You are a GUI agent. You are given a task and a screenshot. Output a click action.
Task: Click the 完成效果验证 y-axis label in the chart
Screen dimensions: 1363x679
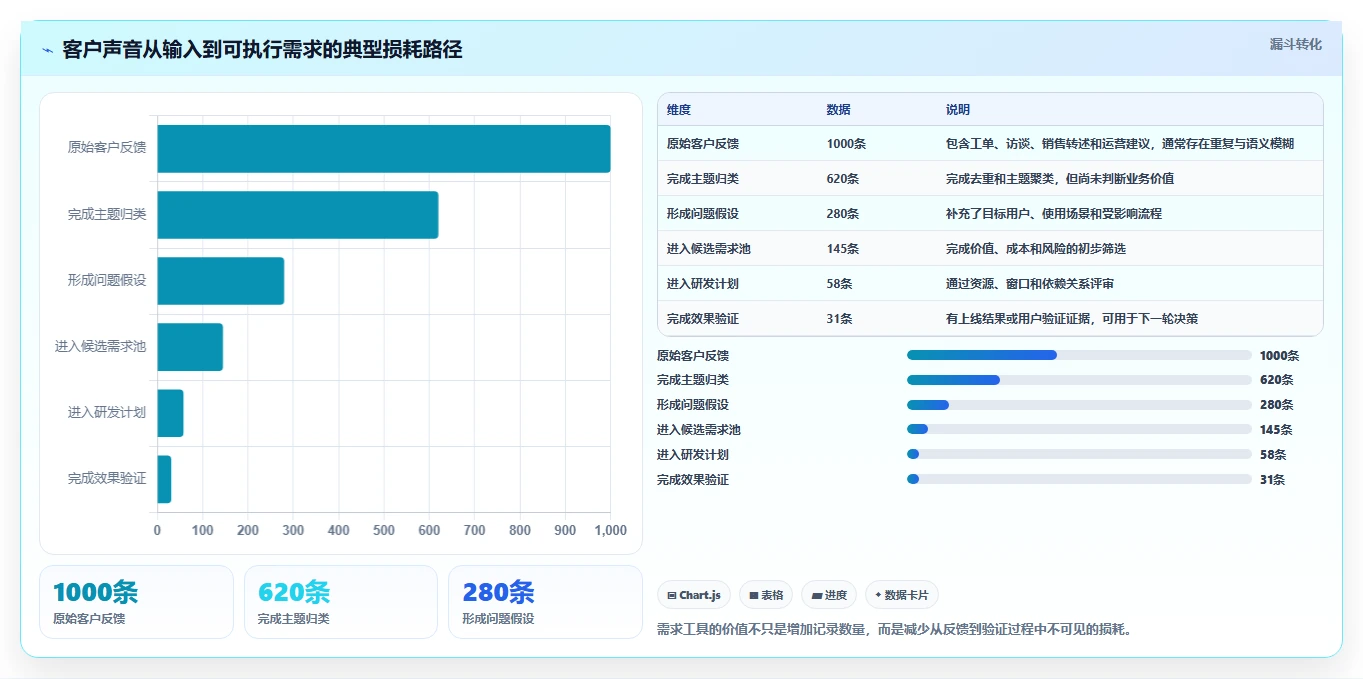(107, 478)
